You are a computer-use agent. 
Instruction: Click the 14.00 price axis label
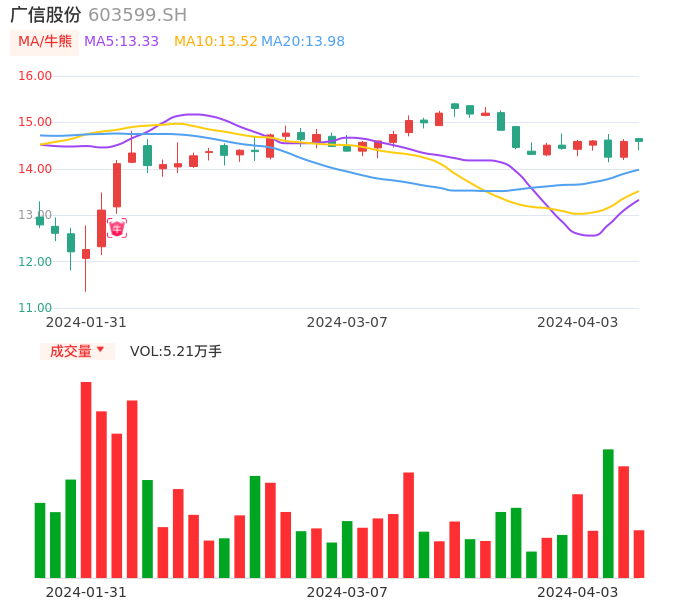(x=35, y=169)
